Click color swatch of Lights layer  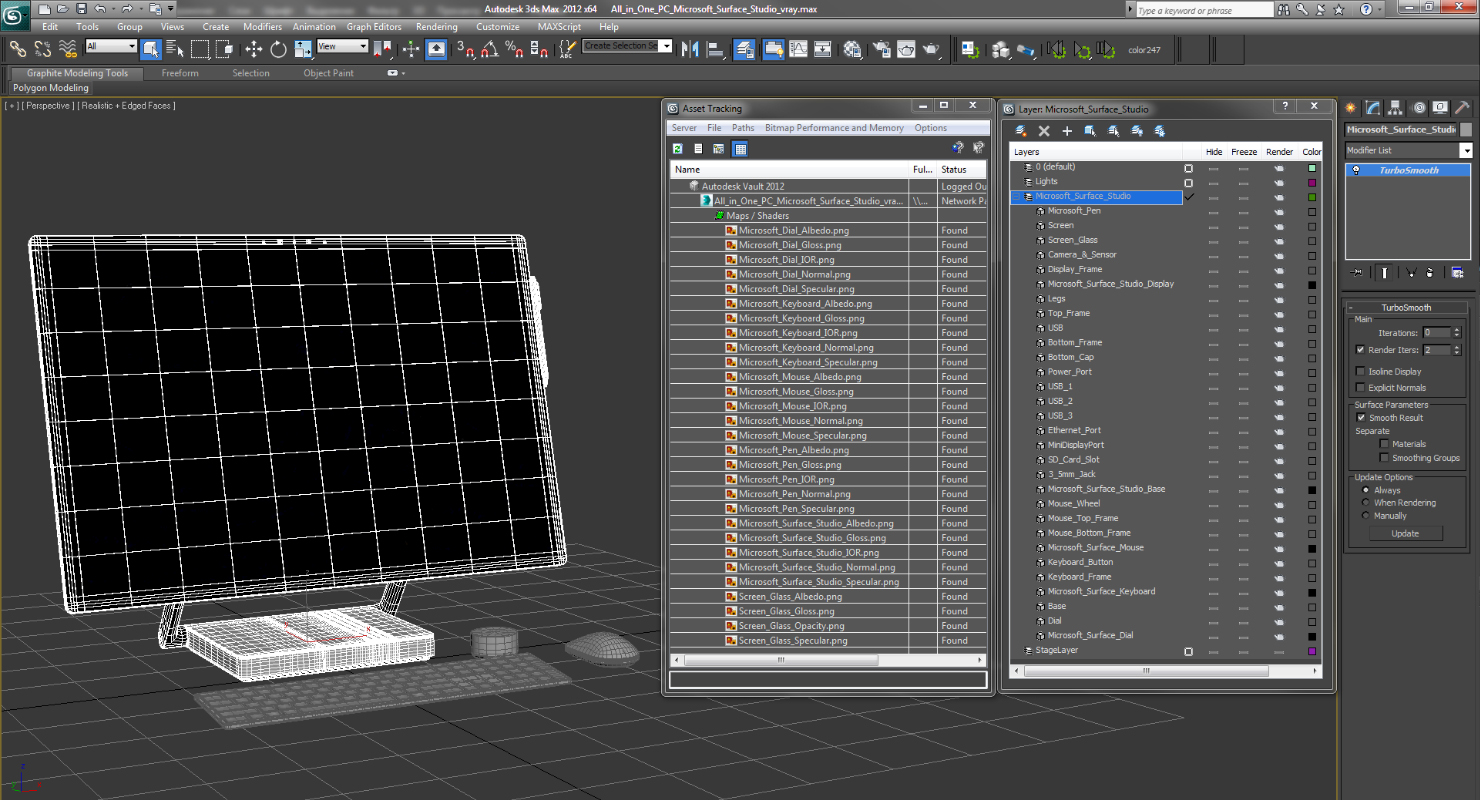(1312, 183)
